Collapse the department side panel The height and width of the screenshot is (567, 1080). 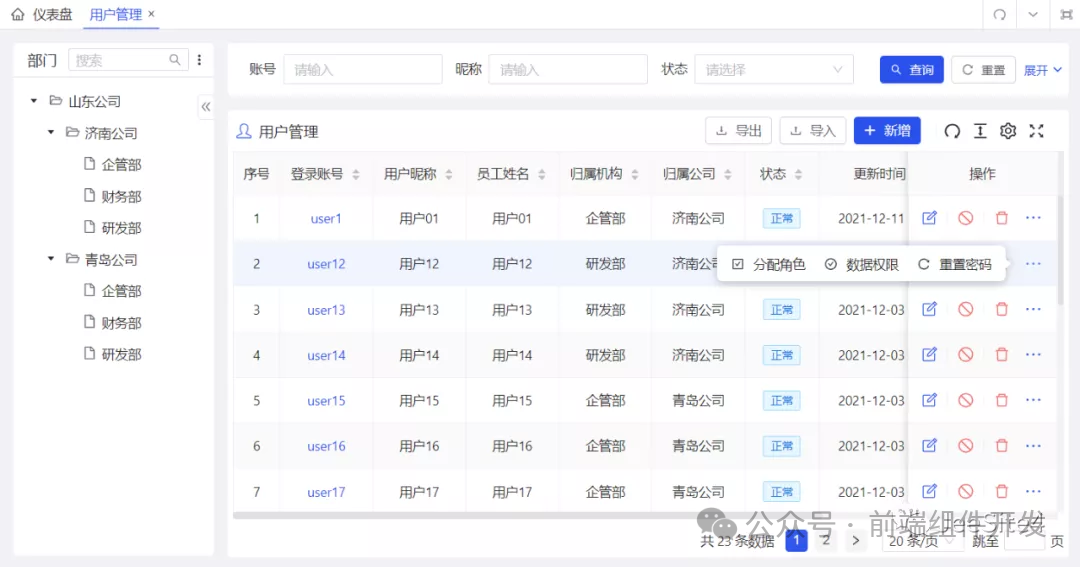pyautogui.click(x=205, y=107)
